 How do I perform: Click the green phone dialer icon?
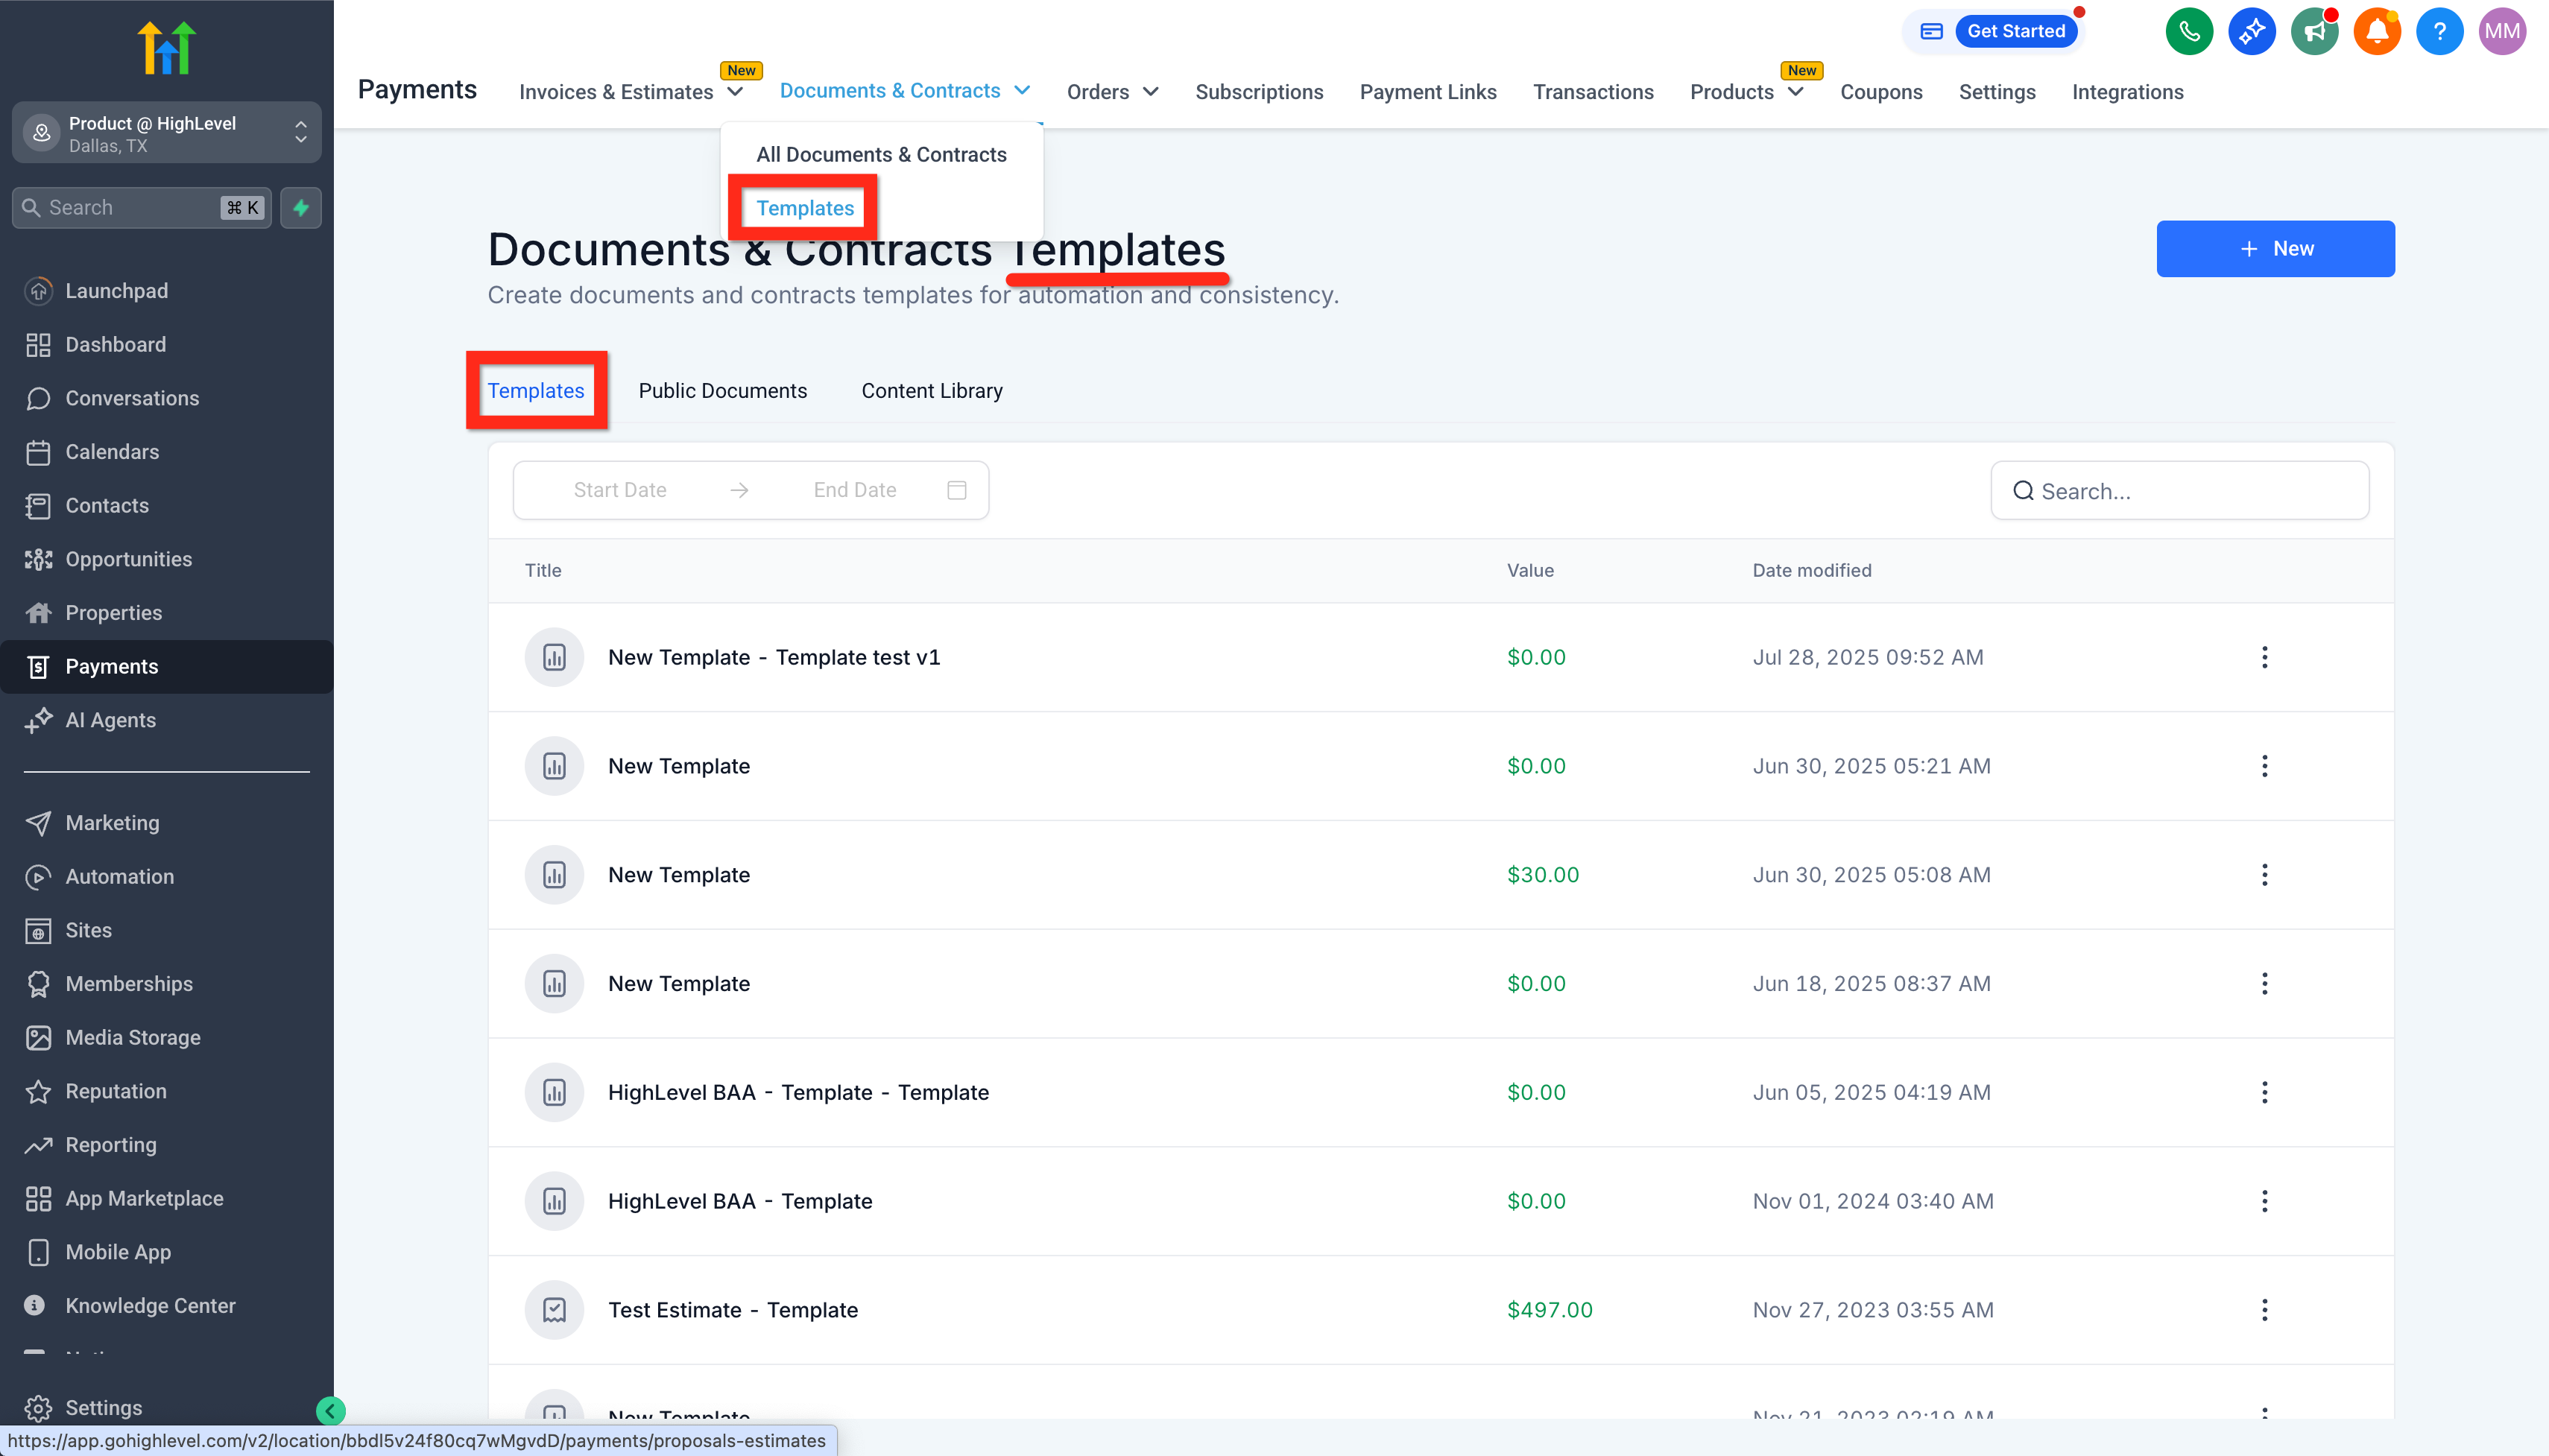pos(2188,31)
